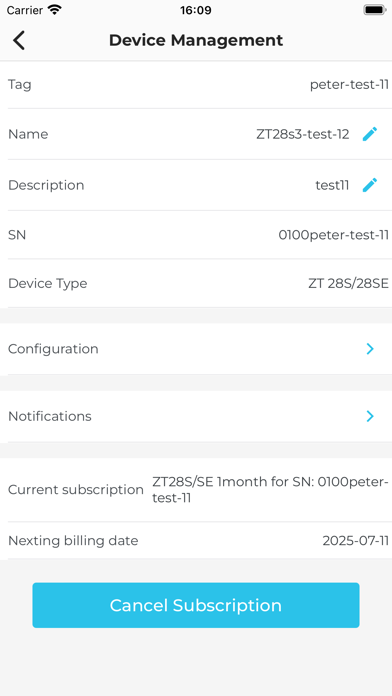Select the Tag value peter-test-11
The height and width of the screenshot is (696, 392).
tap(349, 84)
